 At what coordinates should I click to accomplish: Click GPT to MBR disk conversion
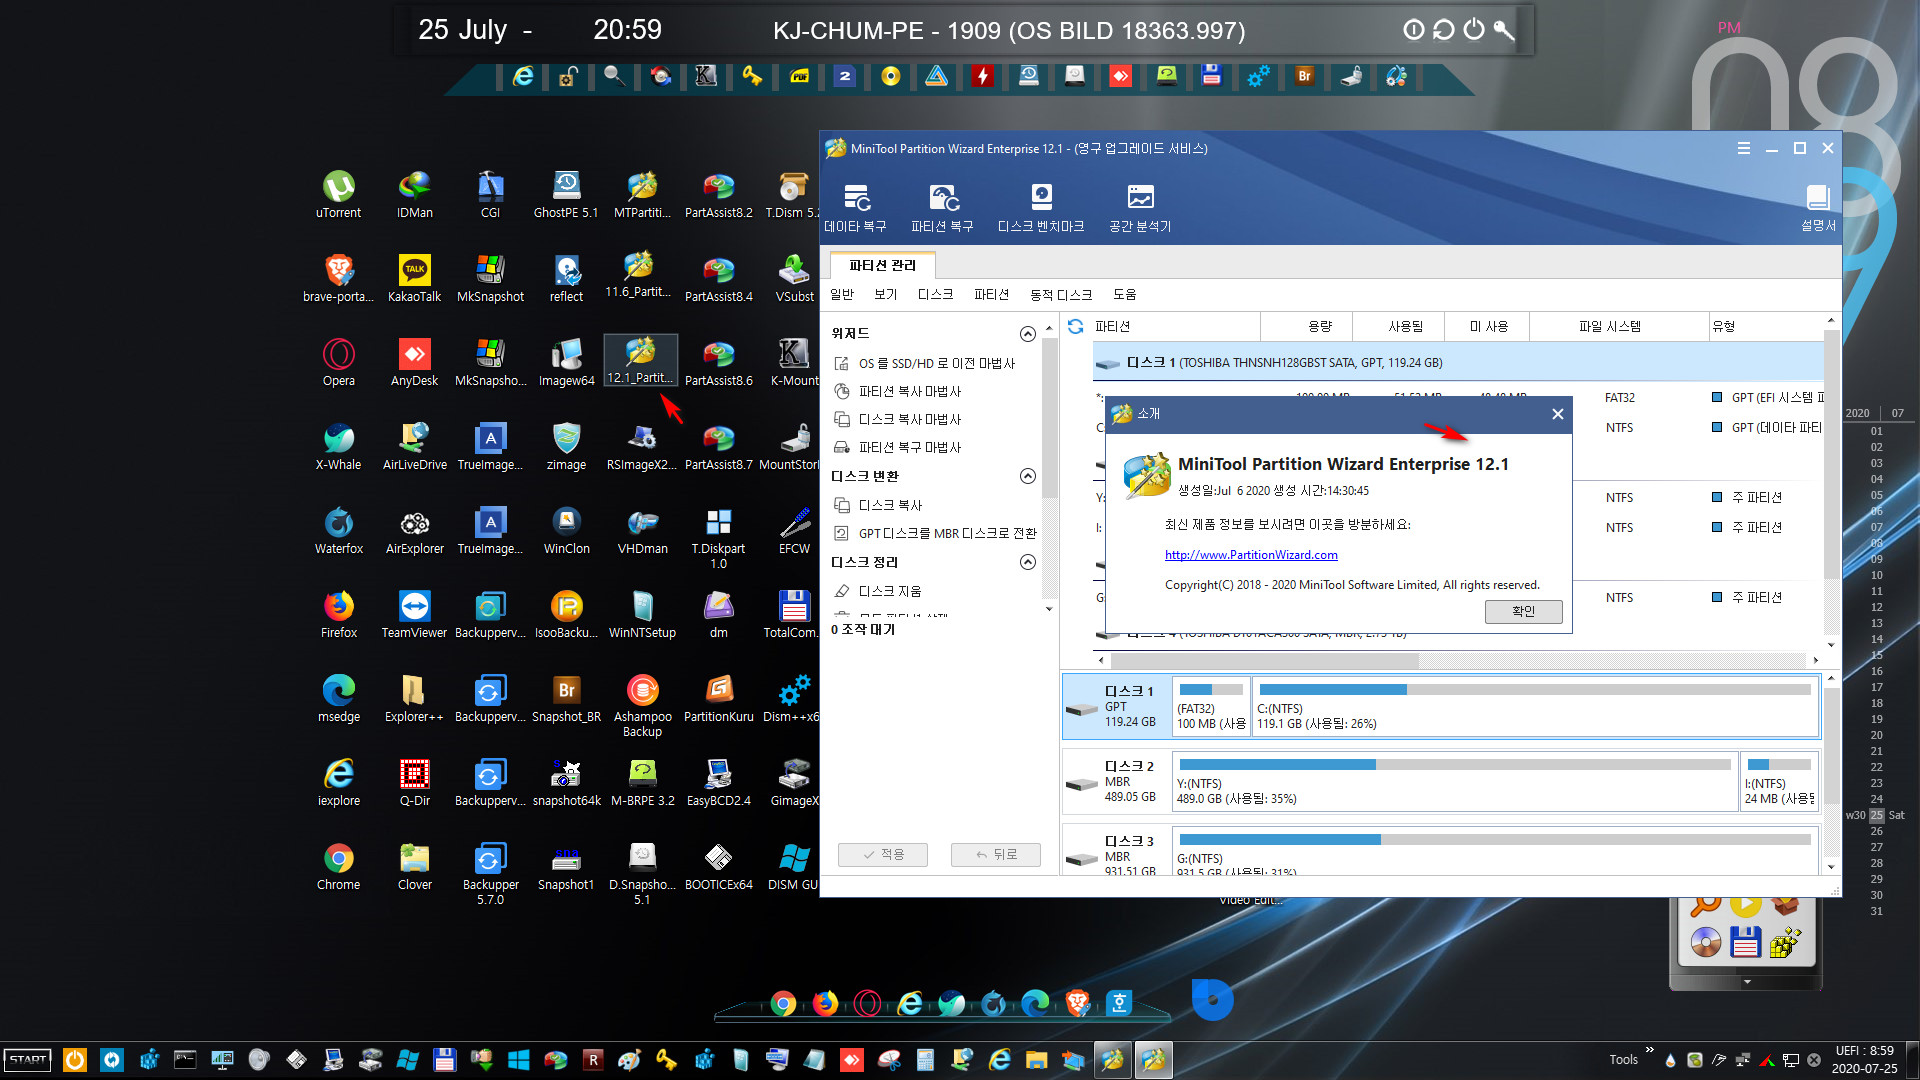click(936, 533)
